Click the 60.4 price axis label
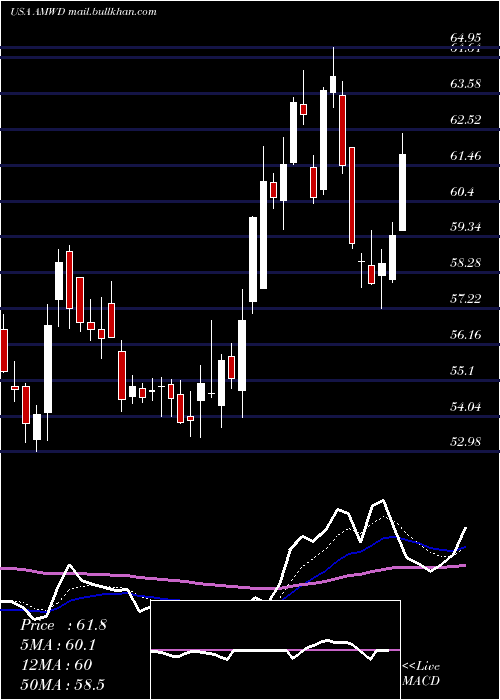 462,192
